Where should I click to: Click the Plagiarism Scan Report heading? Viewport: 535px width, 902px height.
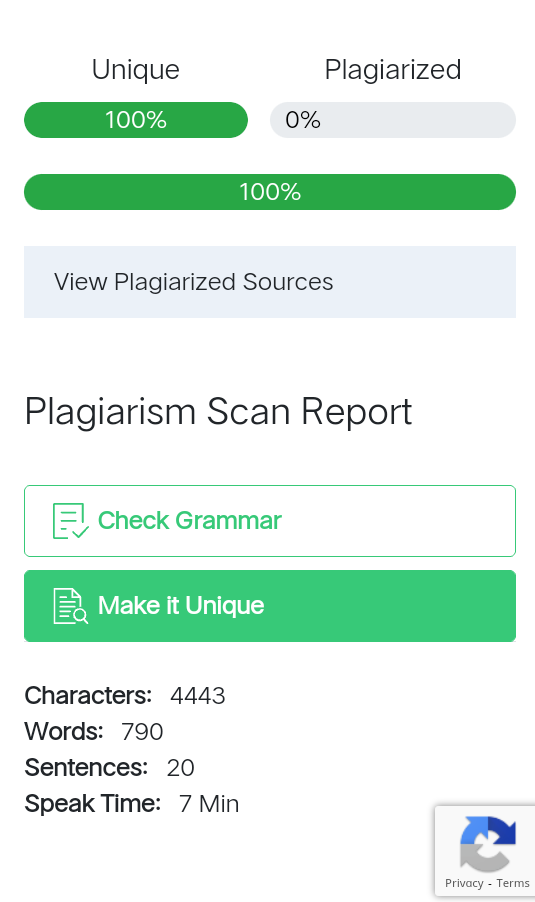218,412
